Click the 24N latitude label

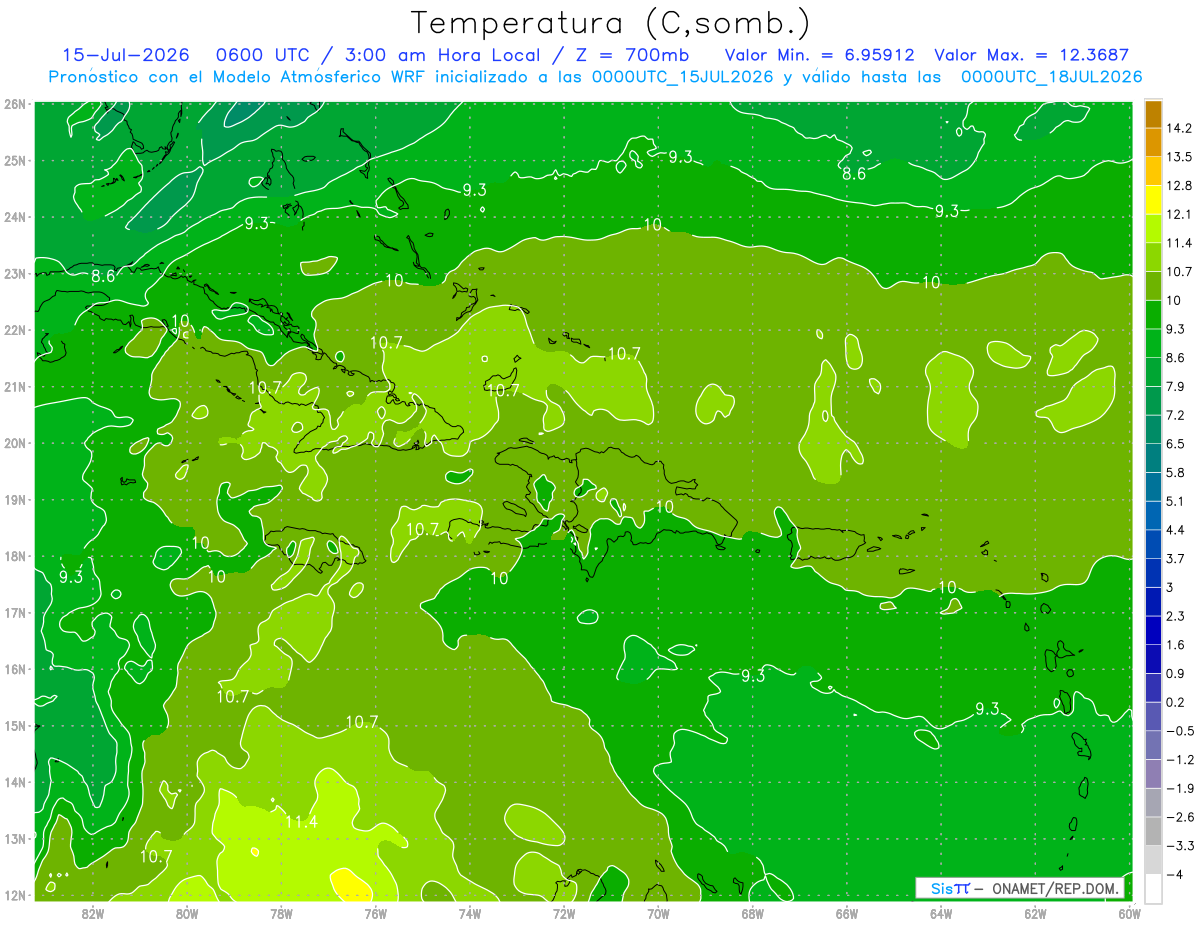pos(15,217)
